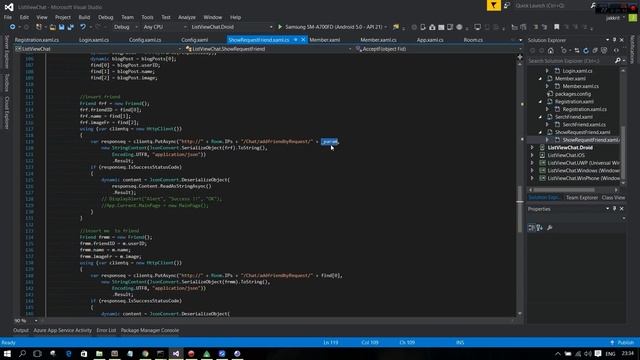Click the Windows Start button

[x=7, y=353]
